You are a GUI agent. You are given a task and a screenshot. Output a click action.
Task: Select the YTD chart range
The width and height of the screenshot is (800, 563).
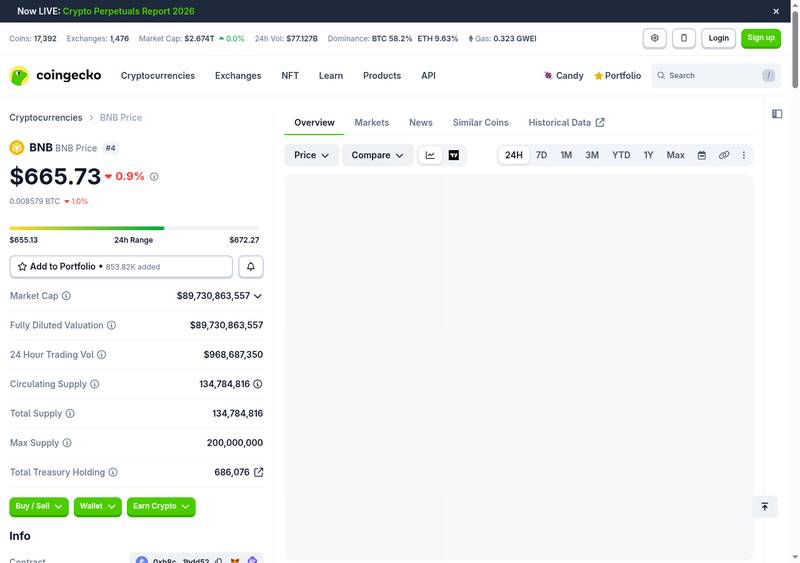pos(621,155)
